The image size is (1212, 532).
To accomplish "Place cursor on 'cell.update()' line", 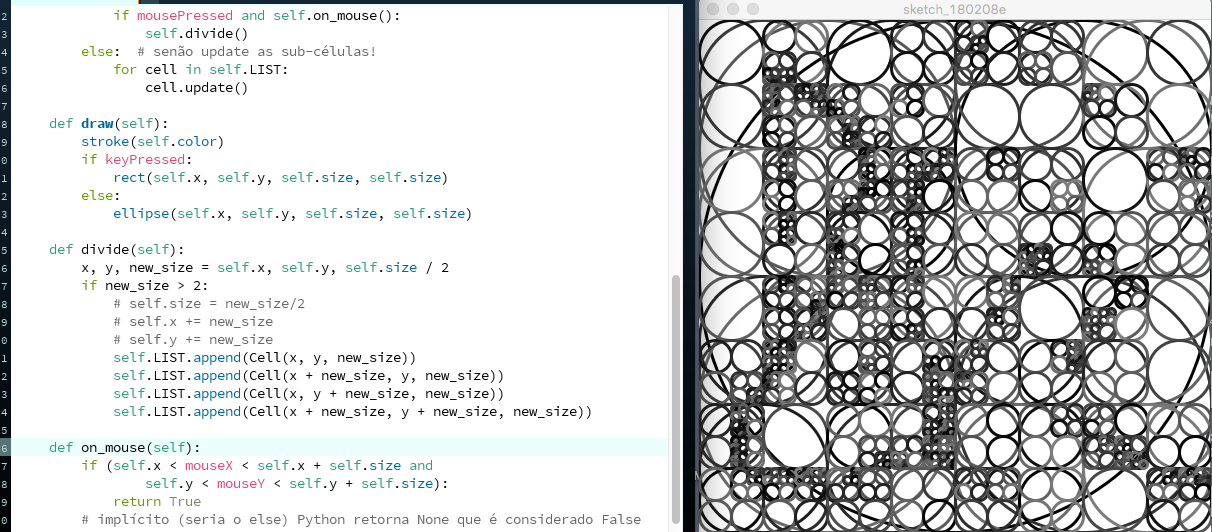I will [196, 87].
